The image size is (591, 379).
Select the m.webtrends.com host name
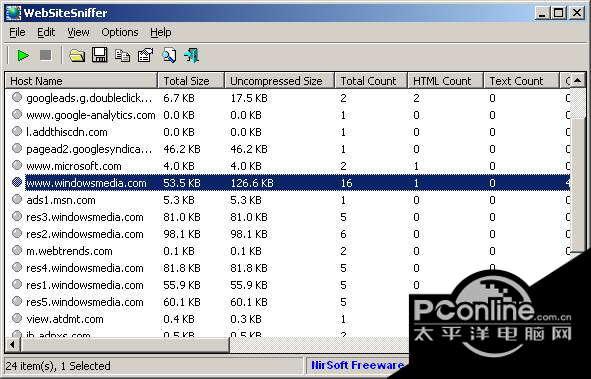pos(69,251)
